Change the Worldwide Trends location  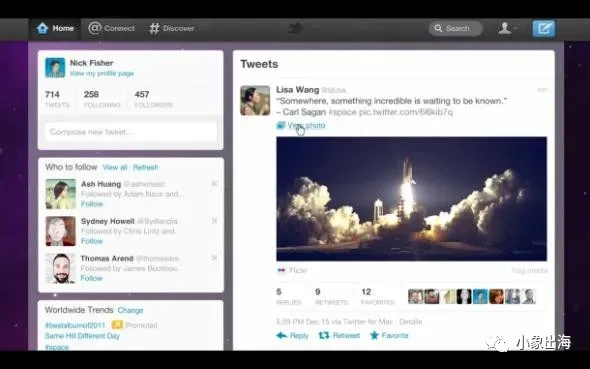(x=130, y=310)
